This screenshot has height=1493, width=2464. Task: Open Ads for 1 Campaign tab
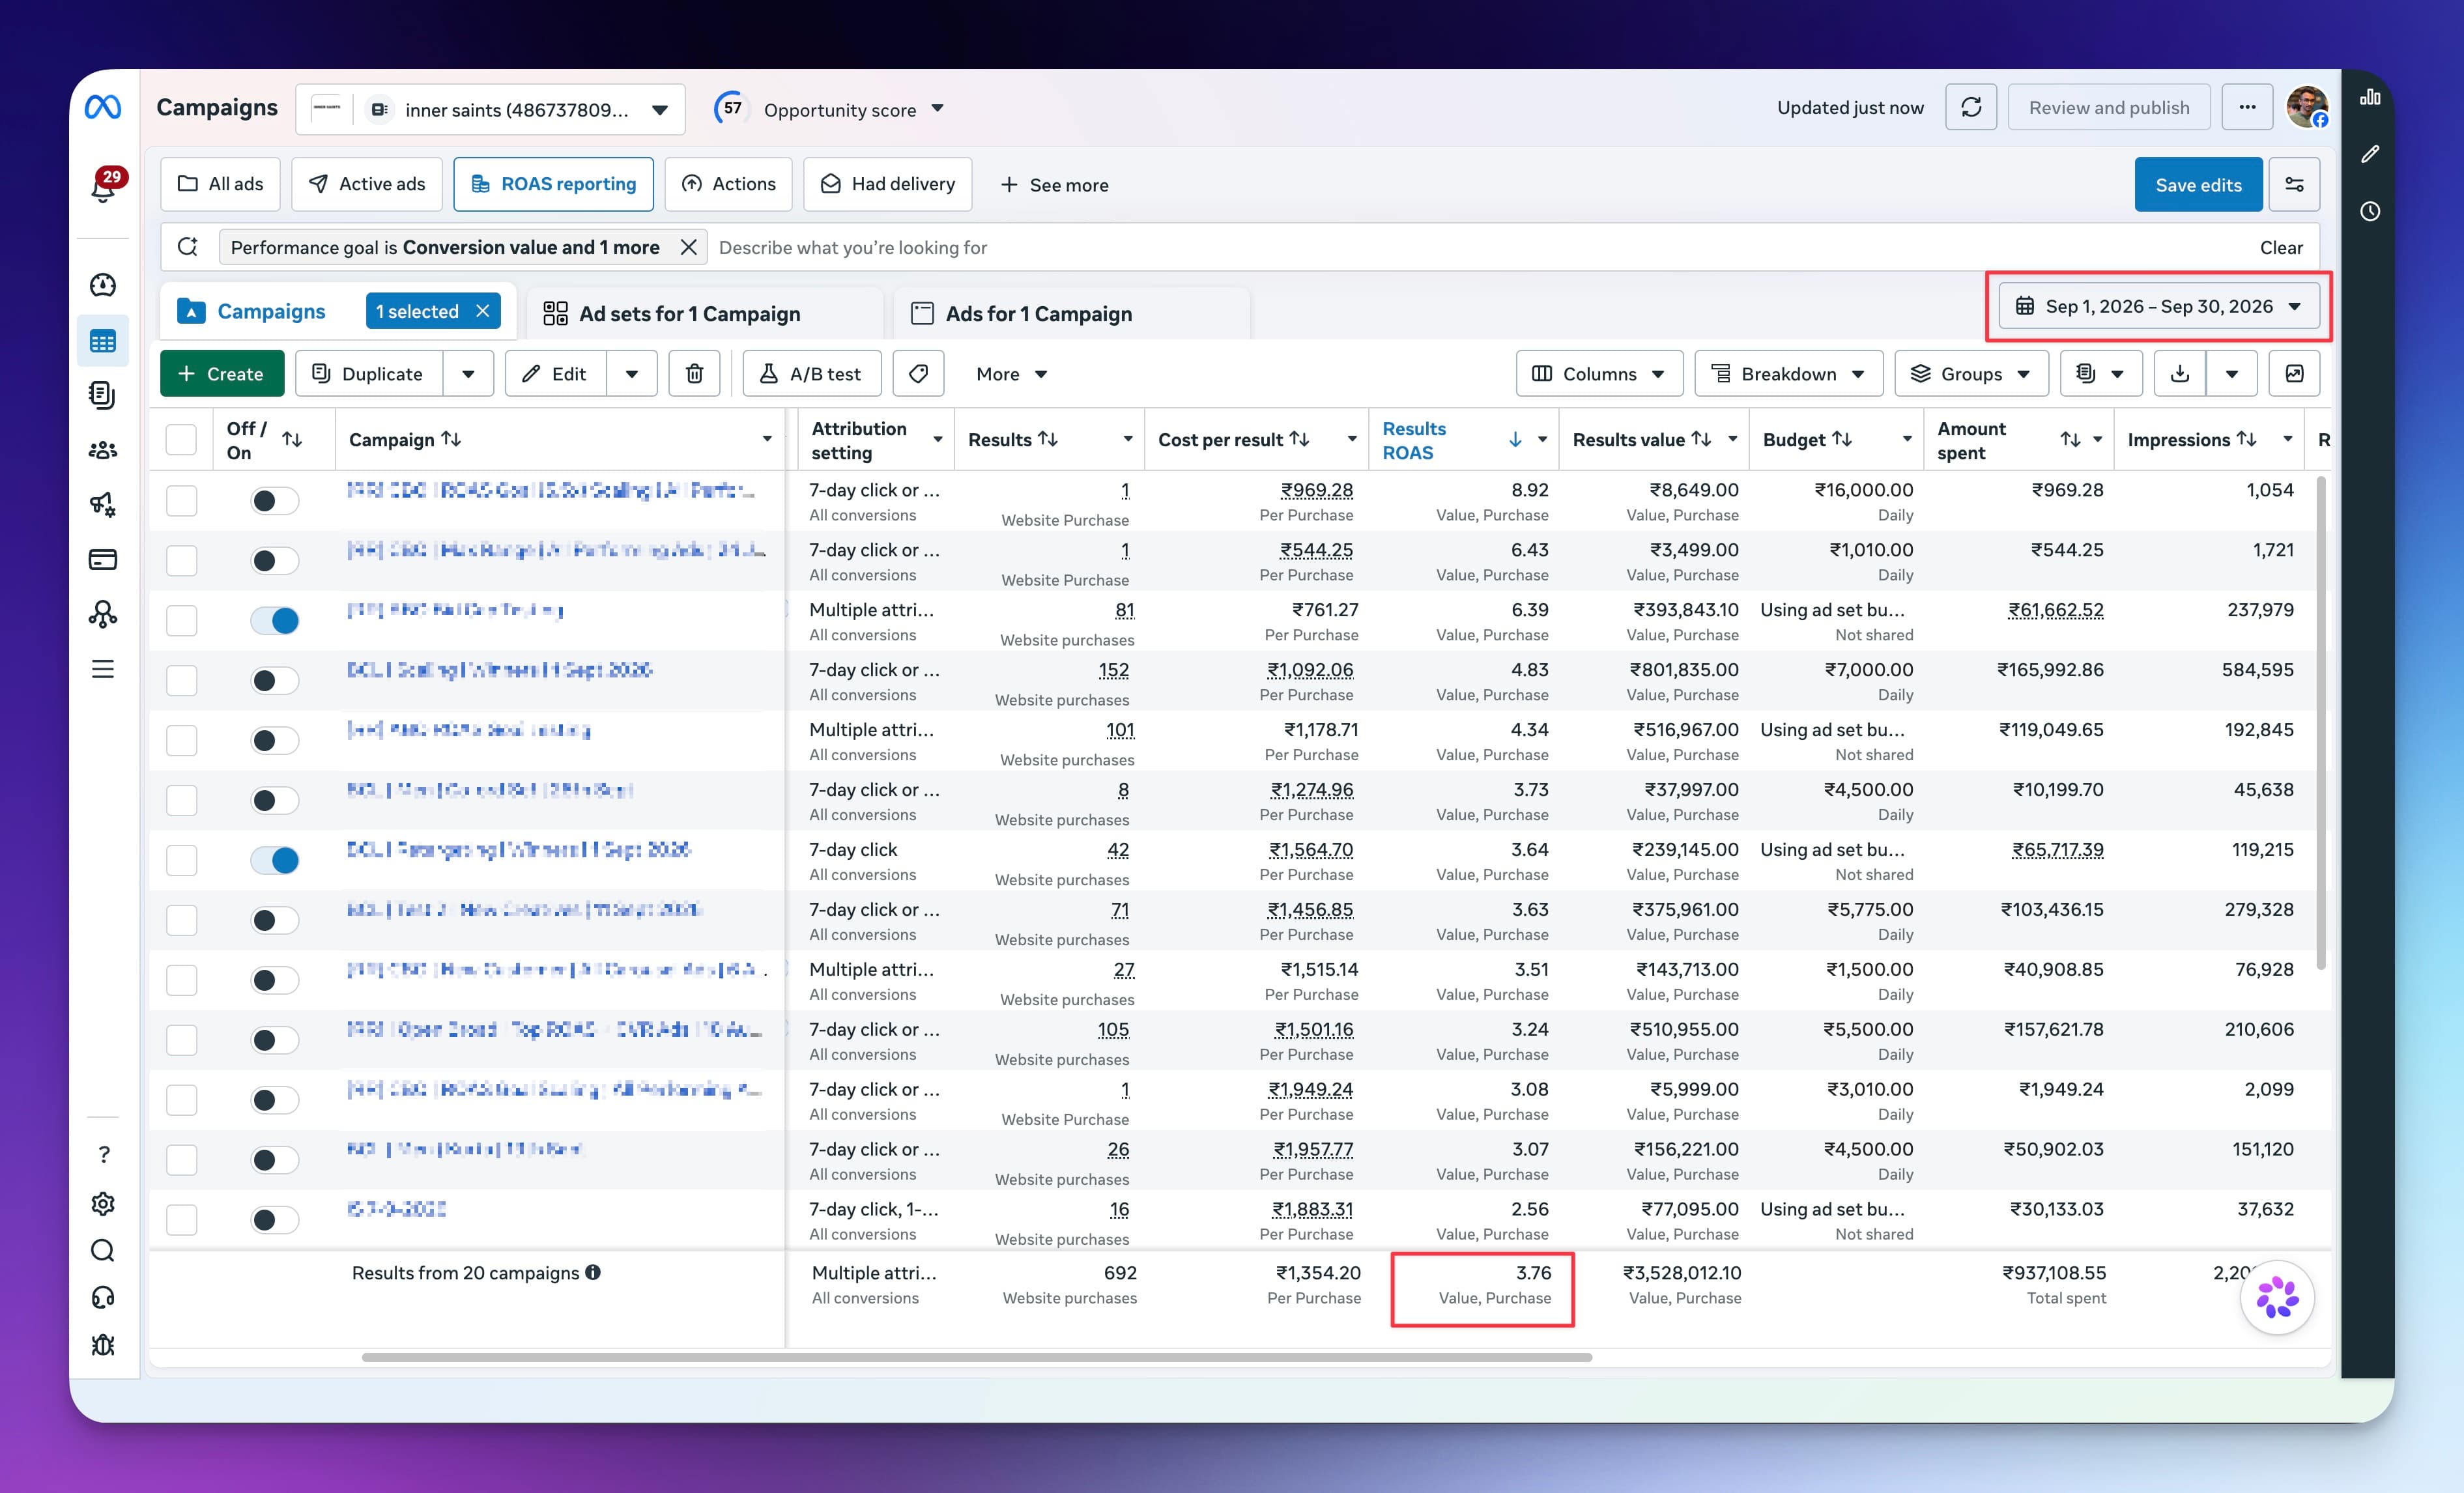[1071, 313]
